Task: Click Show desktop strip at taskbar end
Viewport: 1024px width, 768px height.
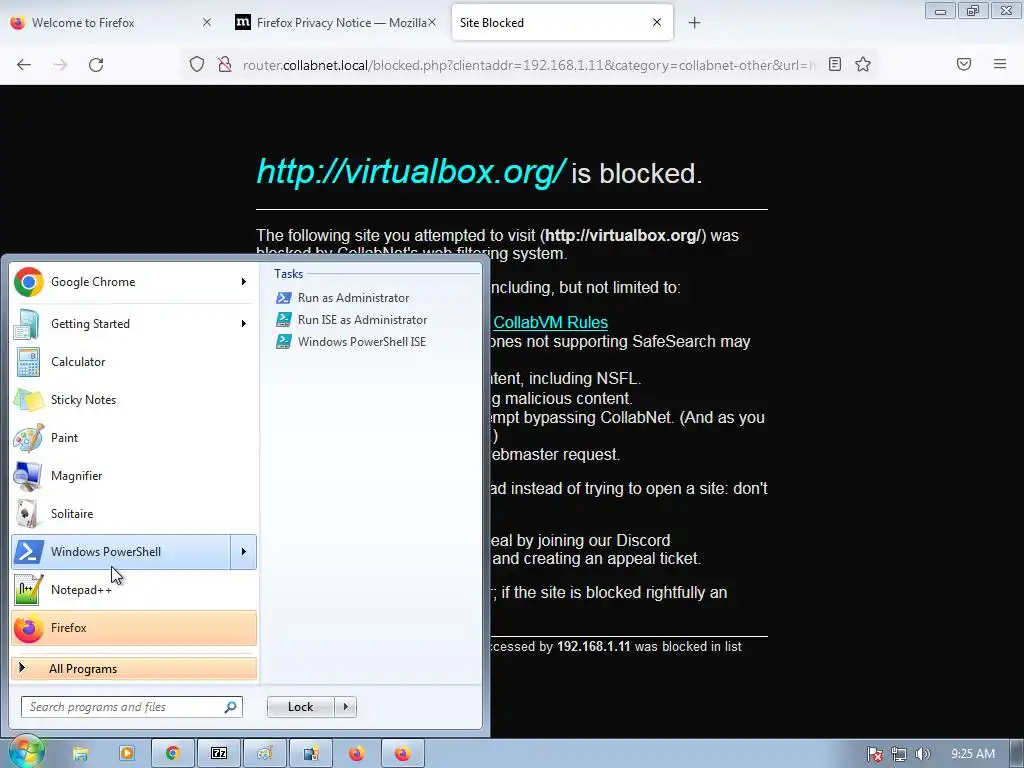Action: coord(1017,754)
